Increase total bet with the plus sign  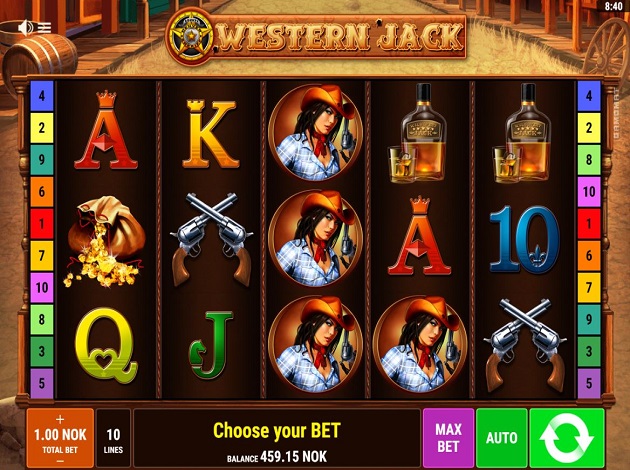point(60,419)
